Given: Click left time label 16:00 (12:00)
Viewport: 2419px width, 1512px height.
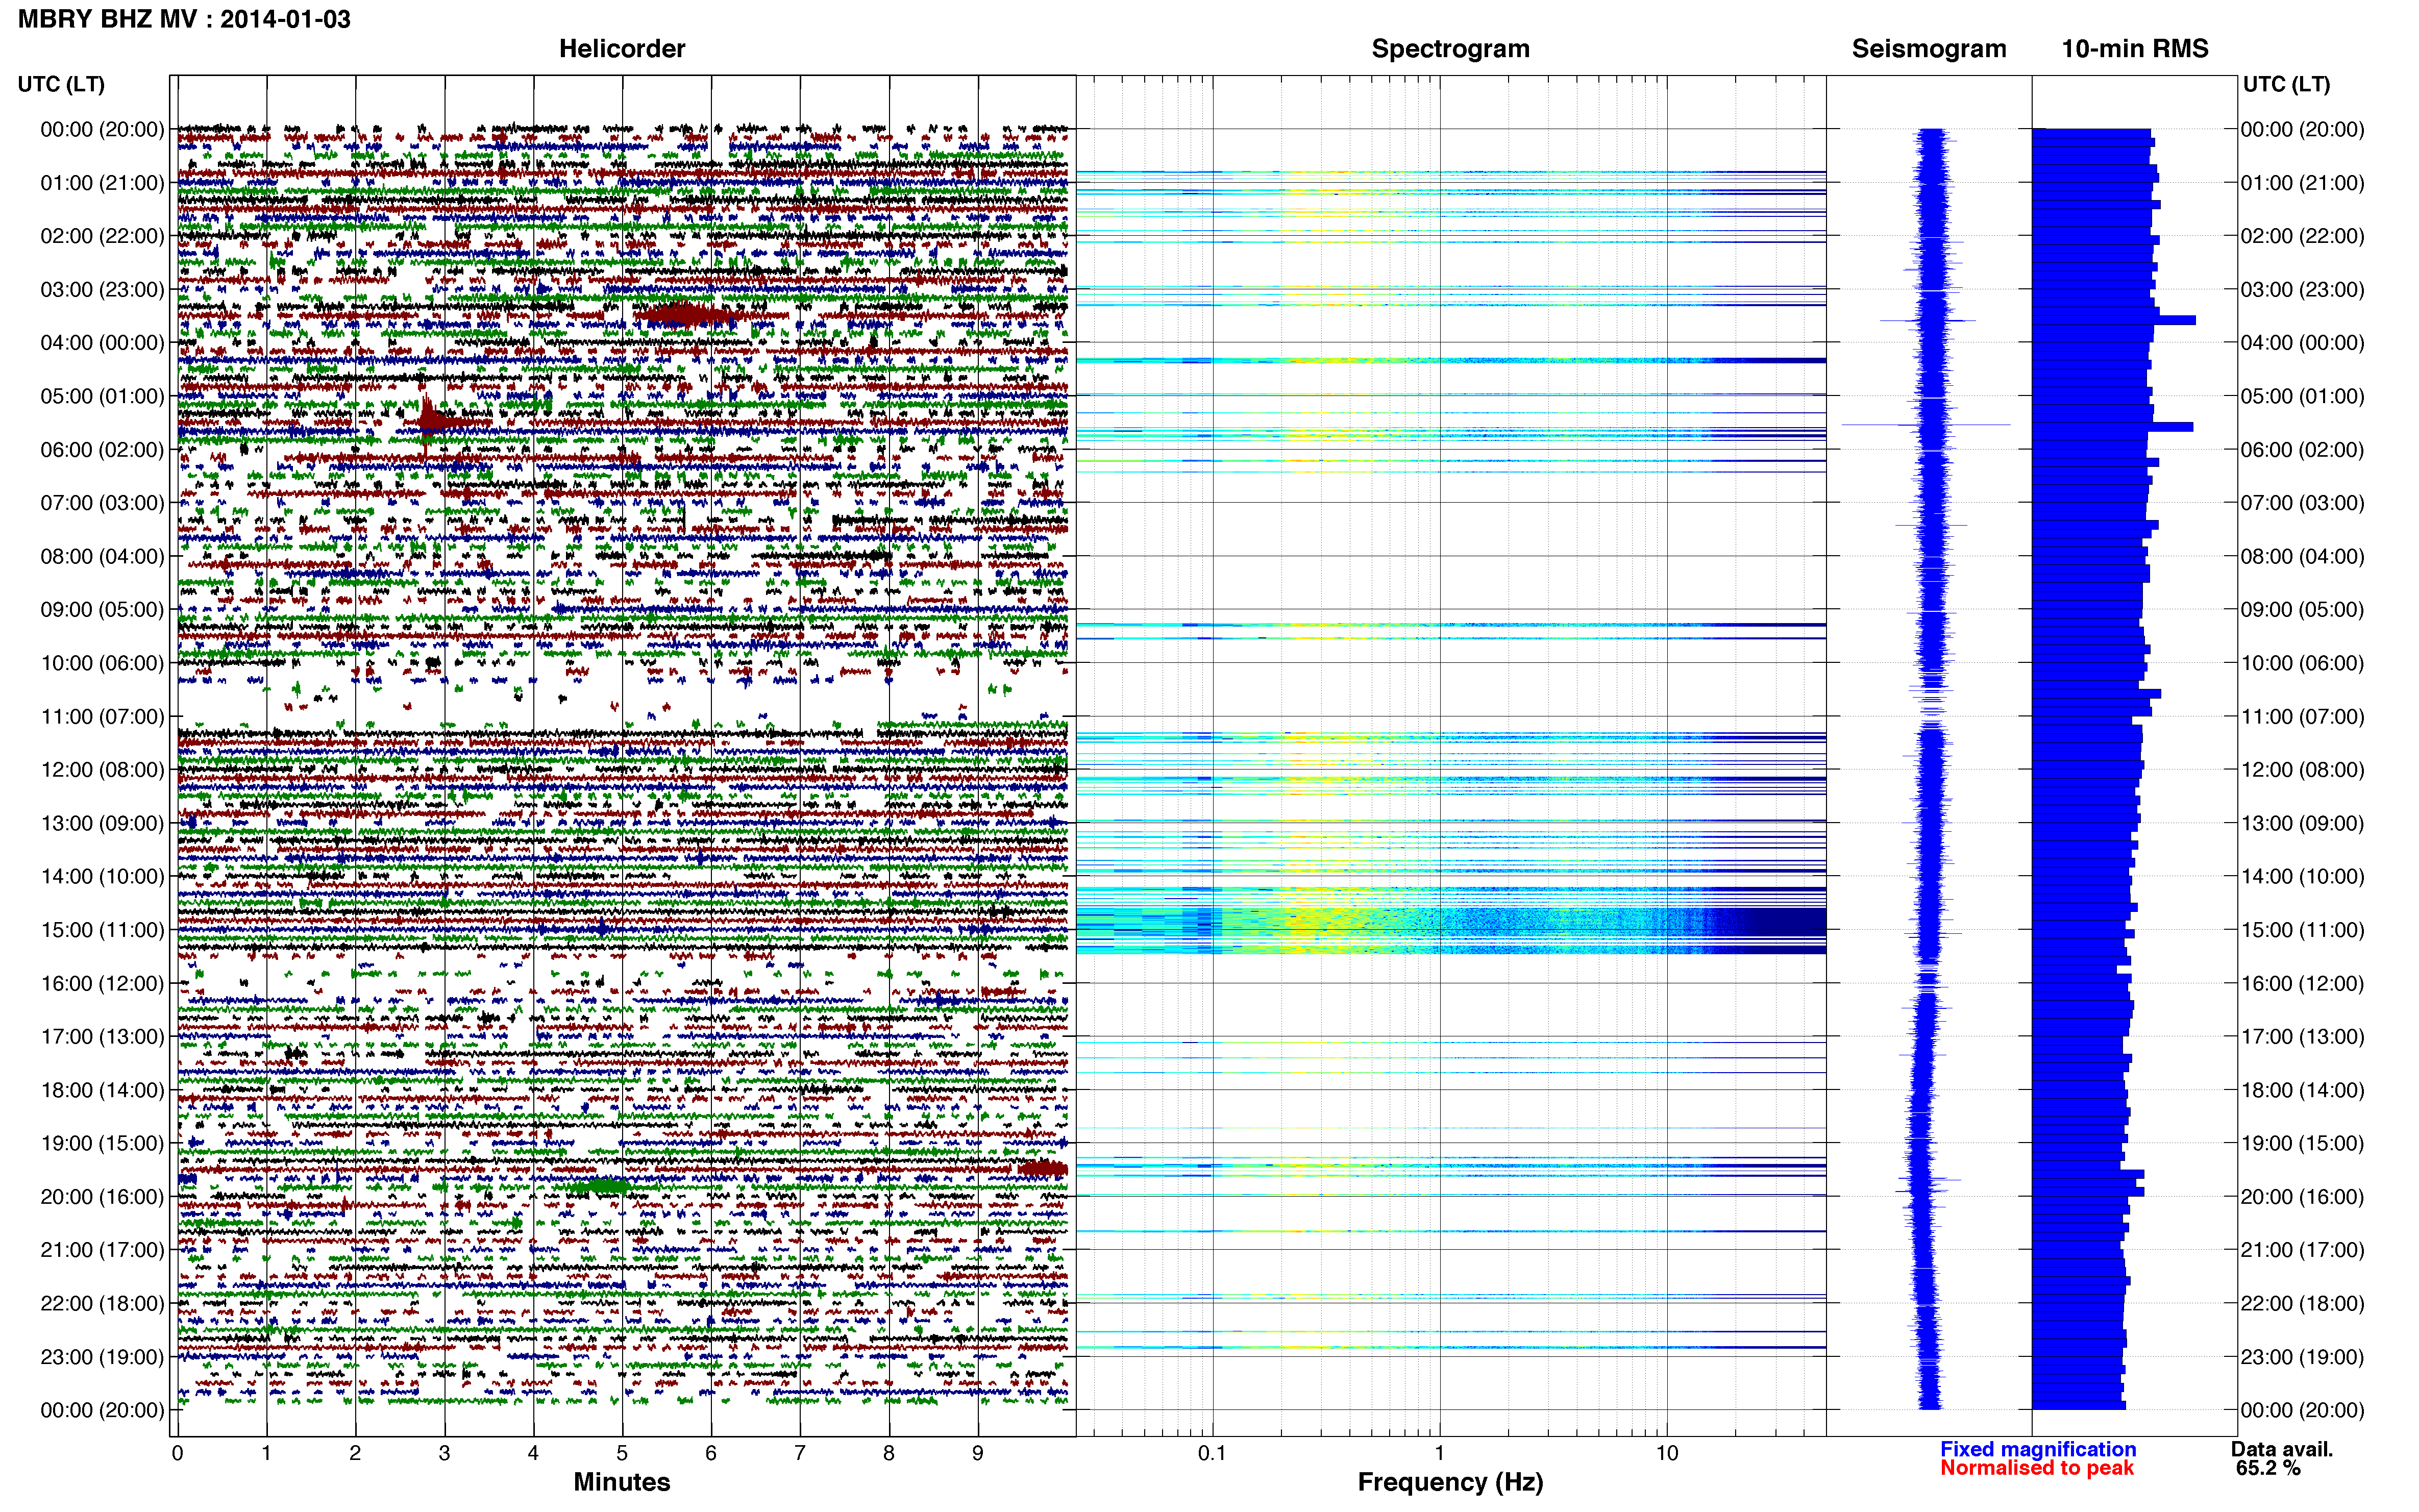Looking at the screenshot, I should (x=102, y=983).
